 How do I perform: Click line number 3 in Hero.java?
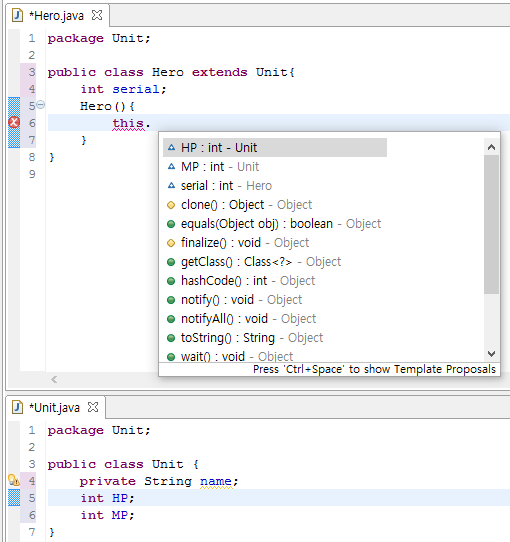coord(32,72)
